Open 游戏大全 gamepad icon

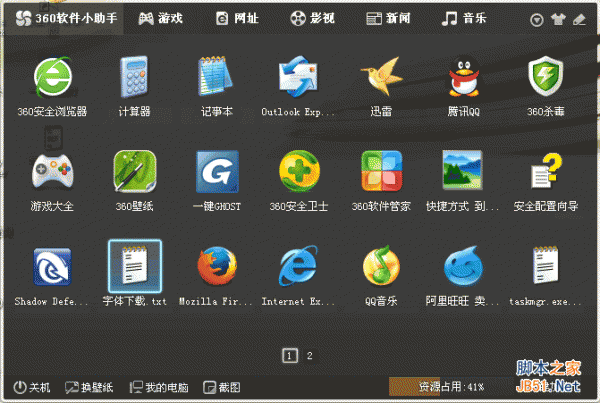click(52, 171)
